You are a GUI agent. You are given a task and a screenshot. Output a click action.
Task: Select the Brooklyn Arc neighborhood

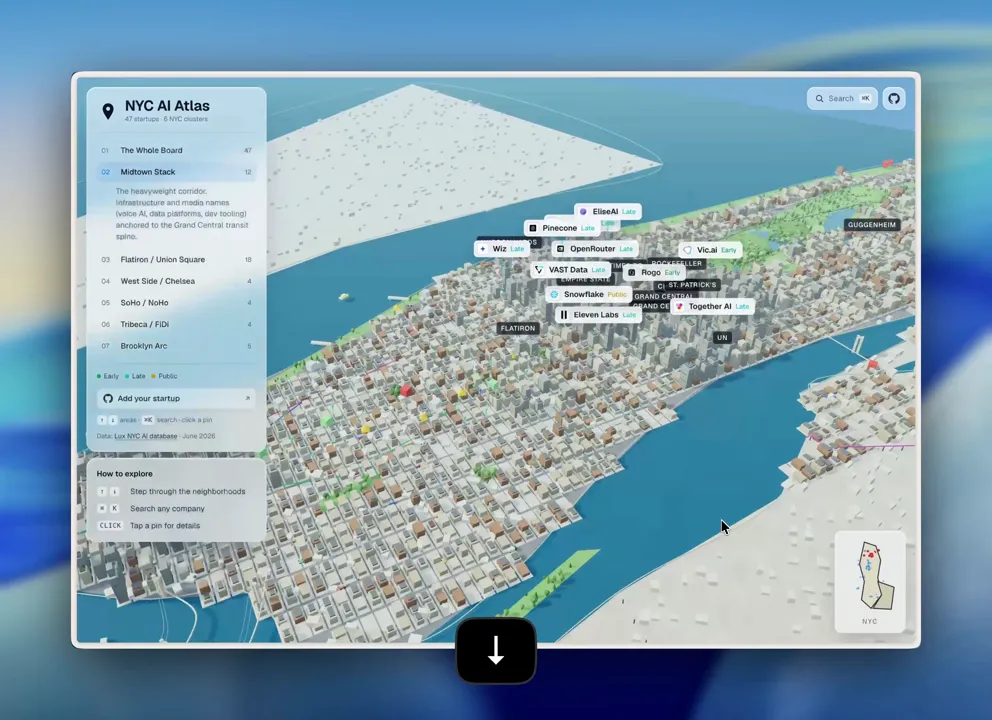(177, 346)
